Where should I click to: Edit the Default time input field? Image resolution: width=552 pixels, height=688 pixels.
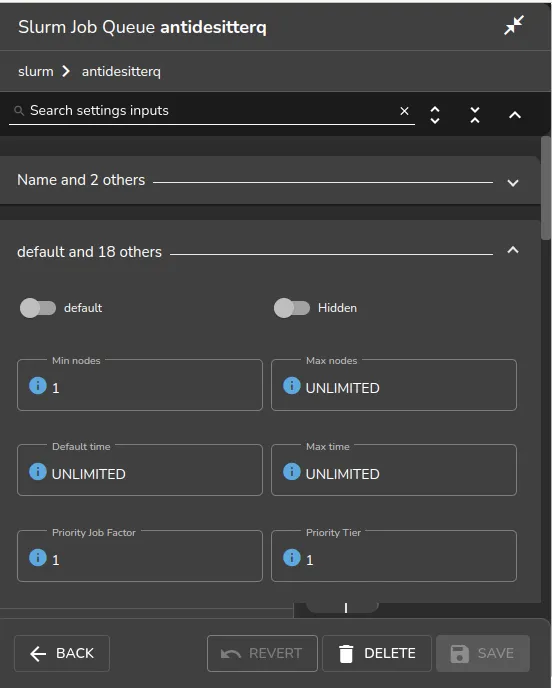tap(140, 470)
